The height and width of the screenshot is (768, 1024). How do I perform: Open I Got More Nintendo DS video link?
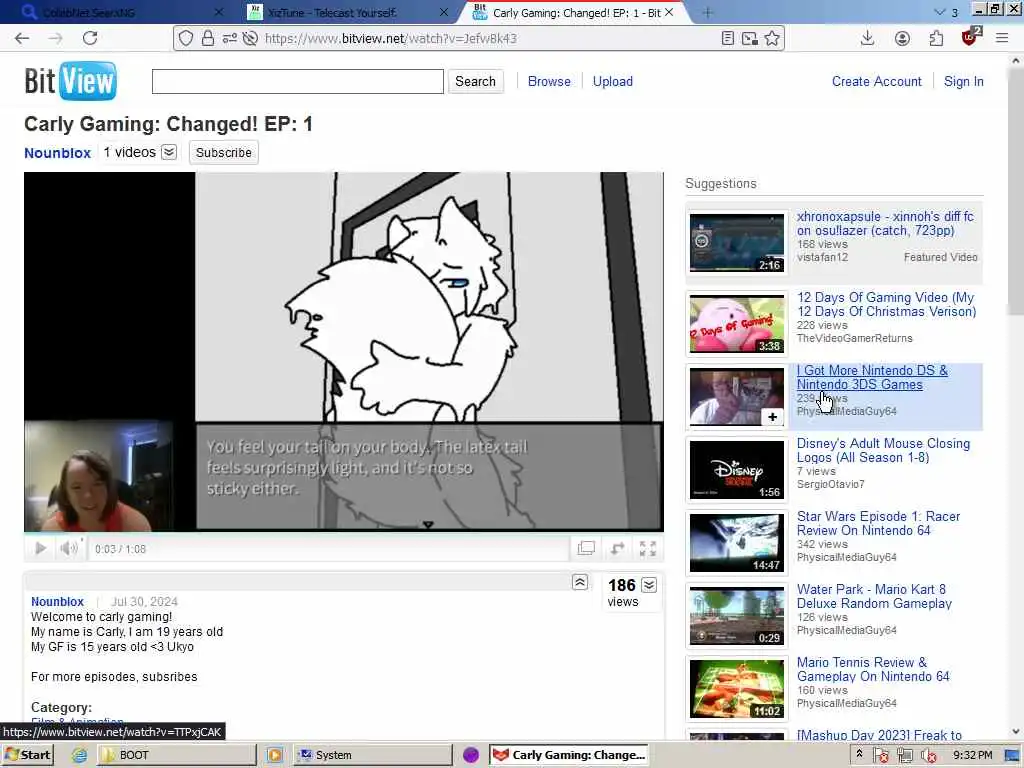[872, 377]
